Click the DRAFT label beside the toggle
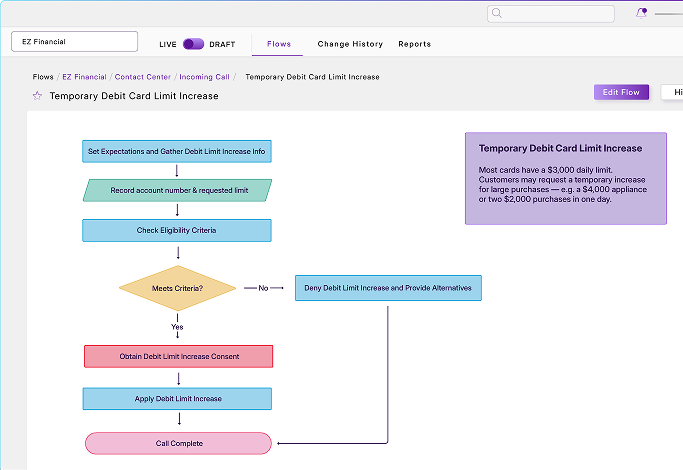 coord(222,44)
